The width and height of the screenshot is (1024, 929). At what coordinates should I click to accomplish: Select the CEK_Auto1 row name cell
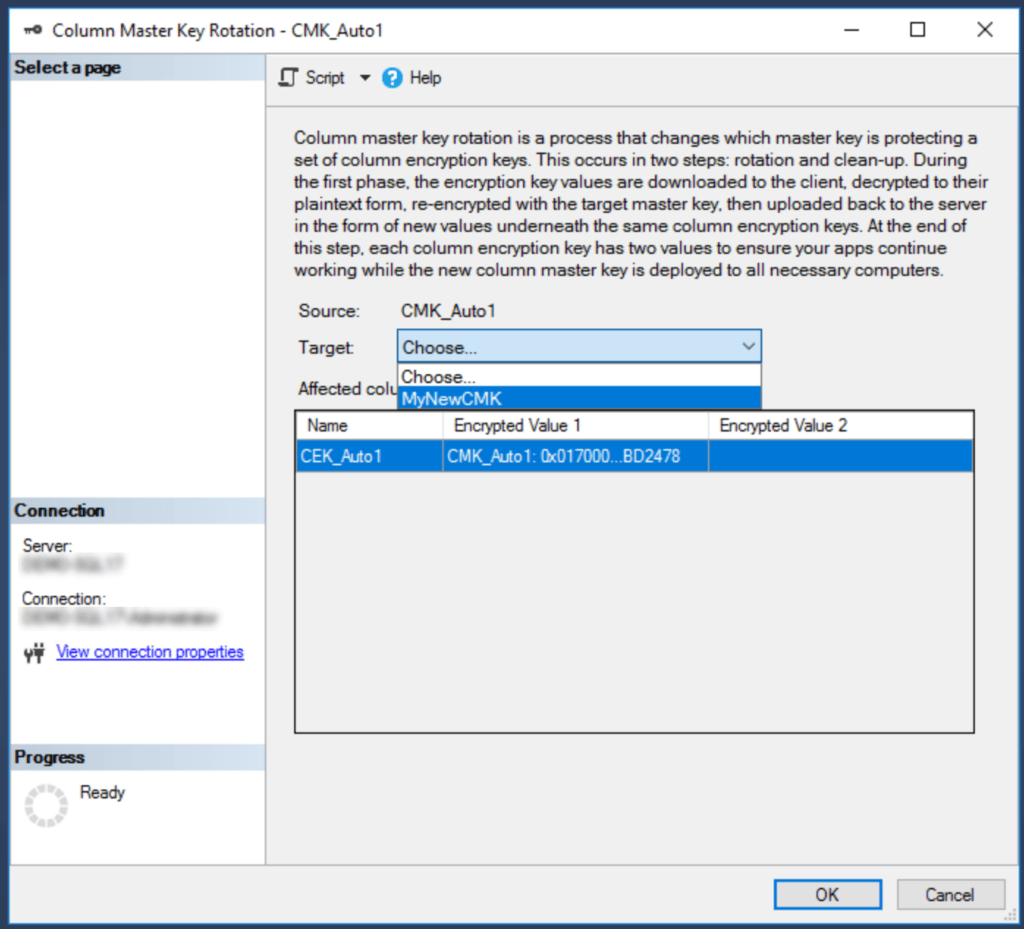coord(370,456)
